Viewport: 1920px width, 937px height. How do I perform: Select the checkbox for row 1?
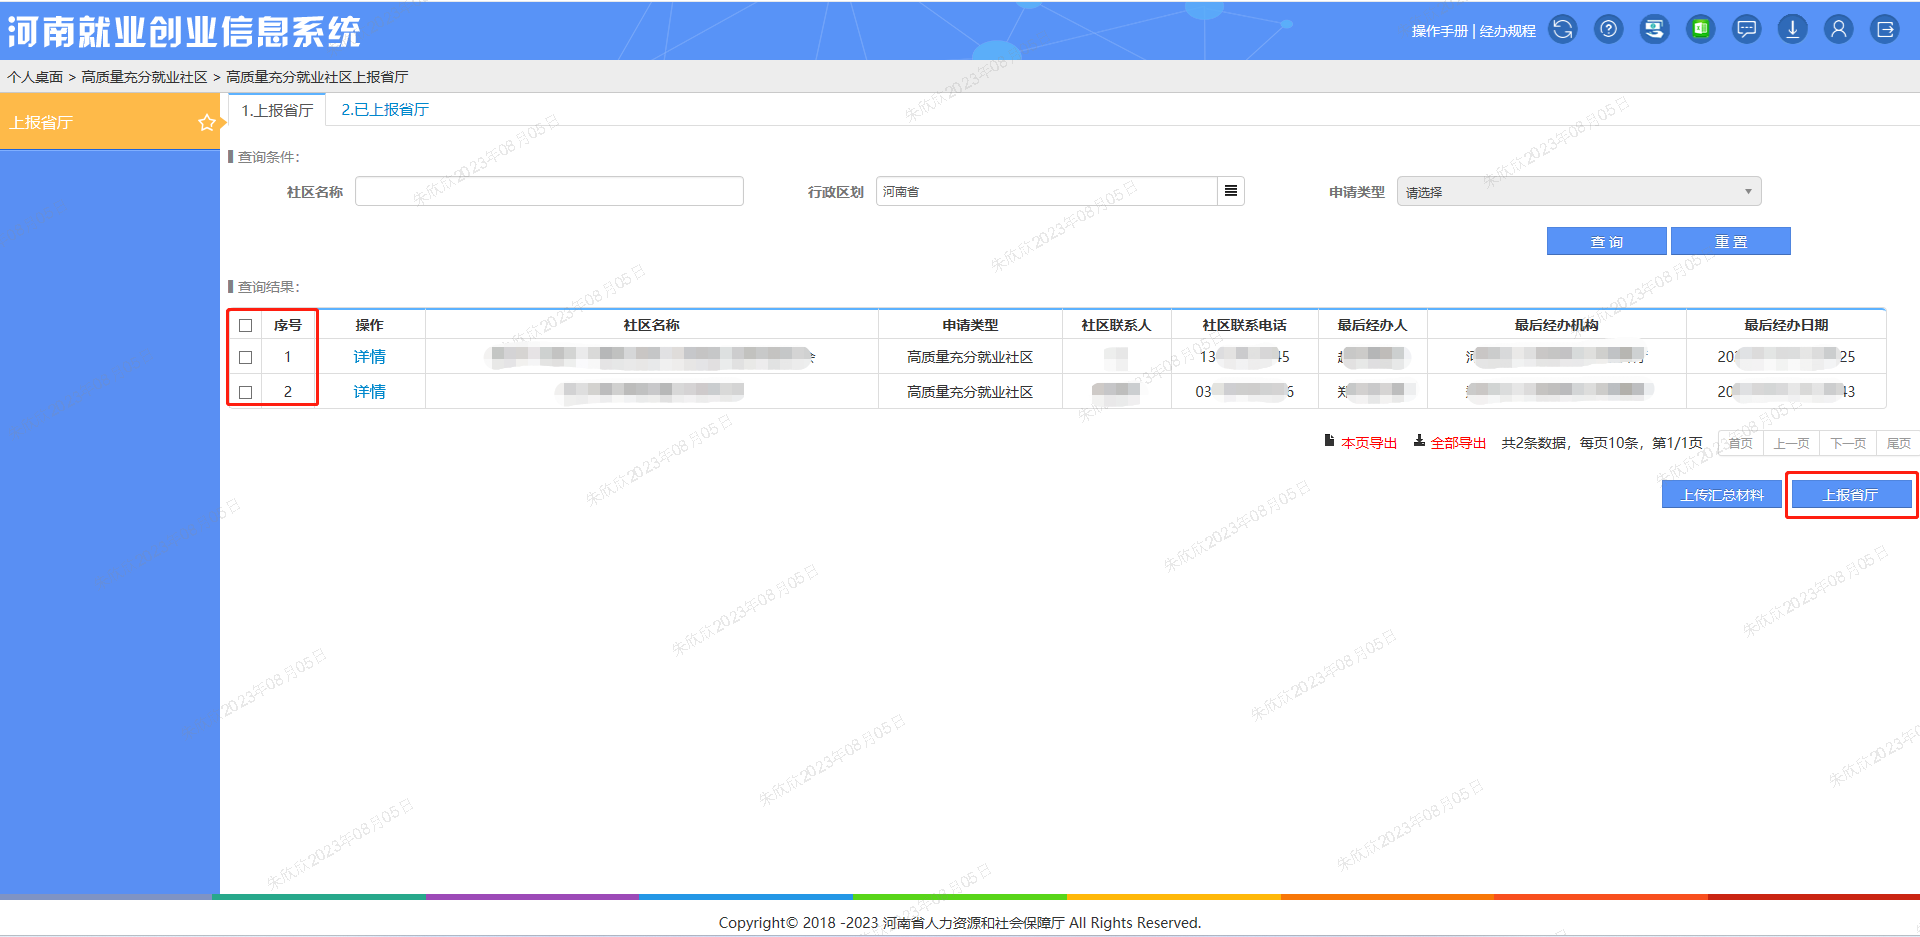[245, 356]
